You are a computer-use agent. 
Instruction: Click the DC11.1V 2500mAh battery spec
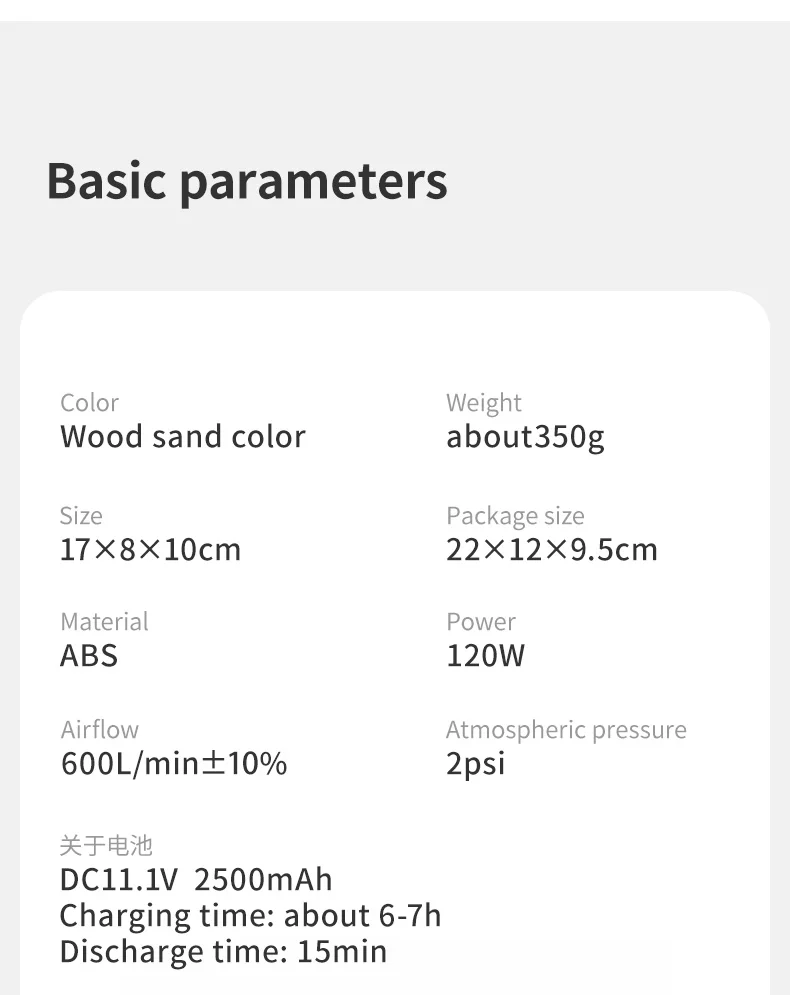click(196, 880)
